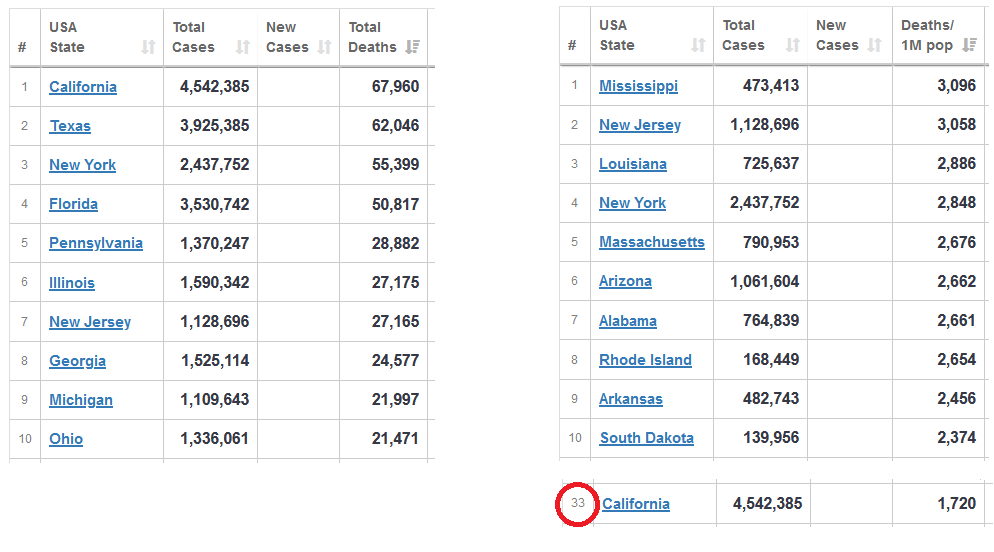
Task: Click New Cases sort icon in the left table
Action: [x=324, y=47]
